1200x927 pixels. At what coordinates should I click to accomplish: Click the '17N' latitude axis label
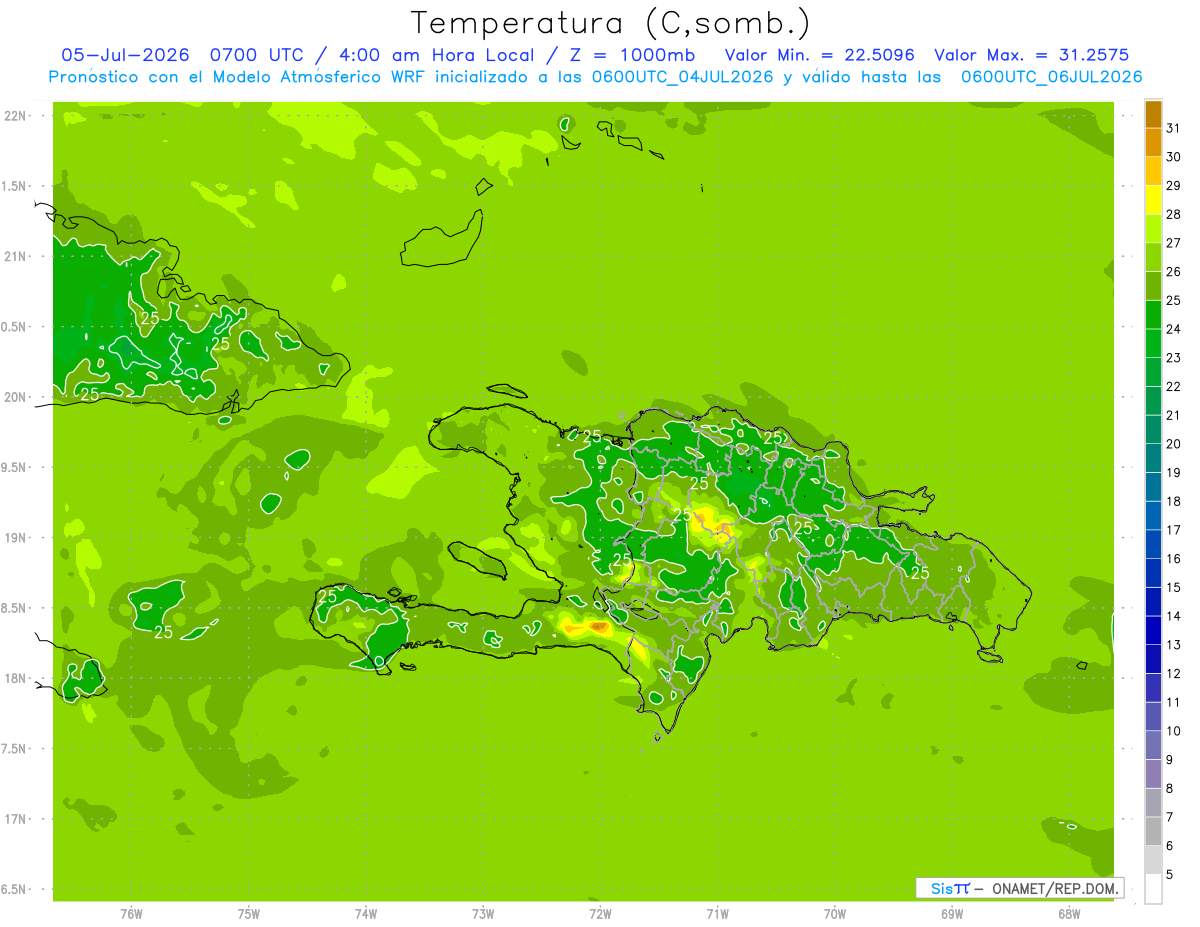(15, 819)
